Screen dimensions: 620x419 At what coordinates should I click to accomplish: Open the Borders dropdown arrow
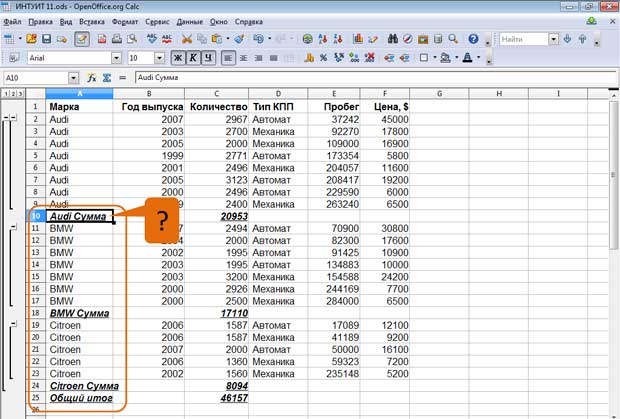pos(435,58)
